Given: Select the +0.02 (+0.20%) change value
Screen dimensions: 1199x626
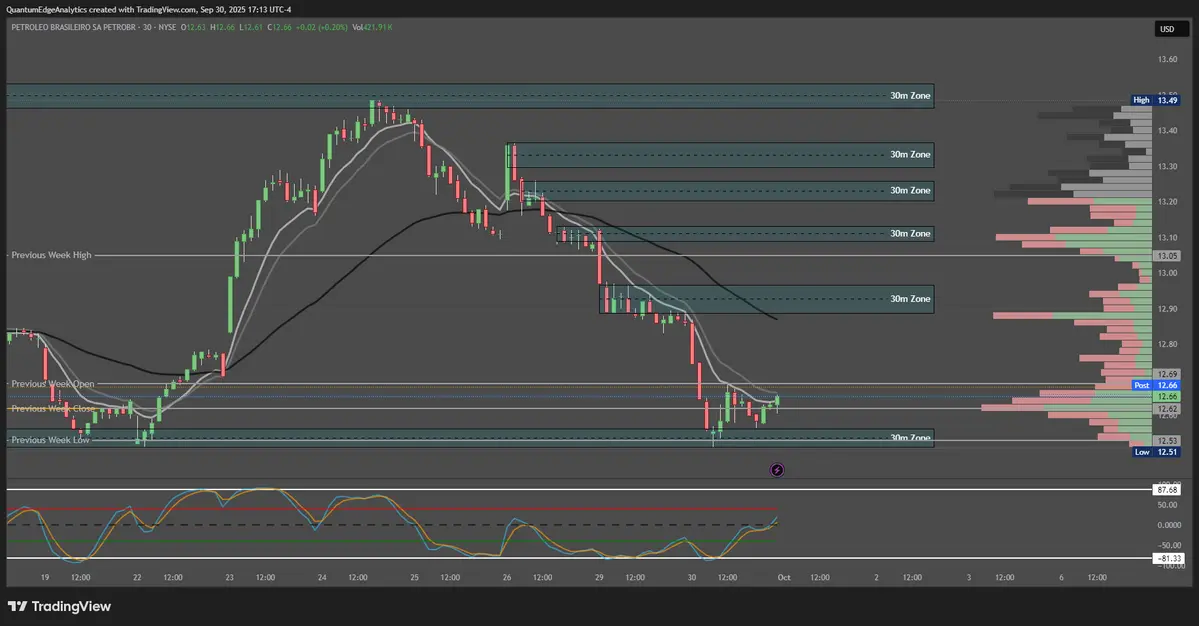Looking at the screenshot, I should (321, 28).
